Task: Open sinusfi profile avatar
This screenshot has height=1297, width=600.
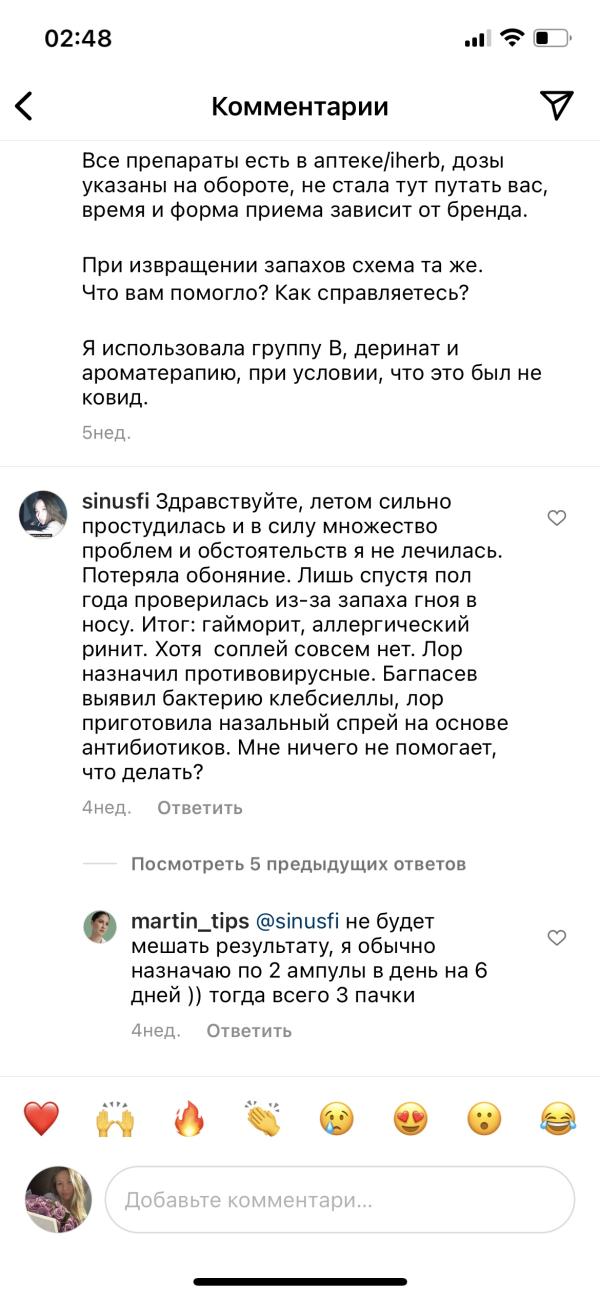Action: click(44, 515)
